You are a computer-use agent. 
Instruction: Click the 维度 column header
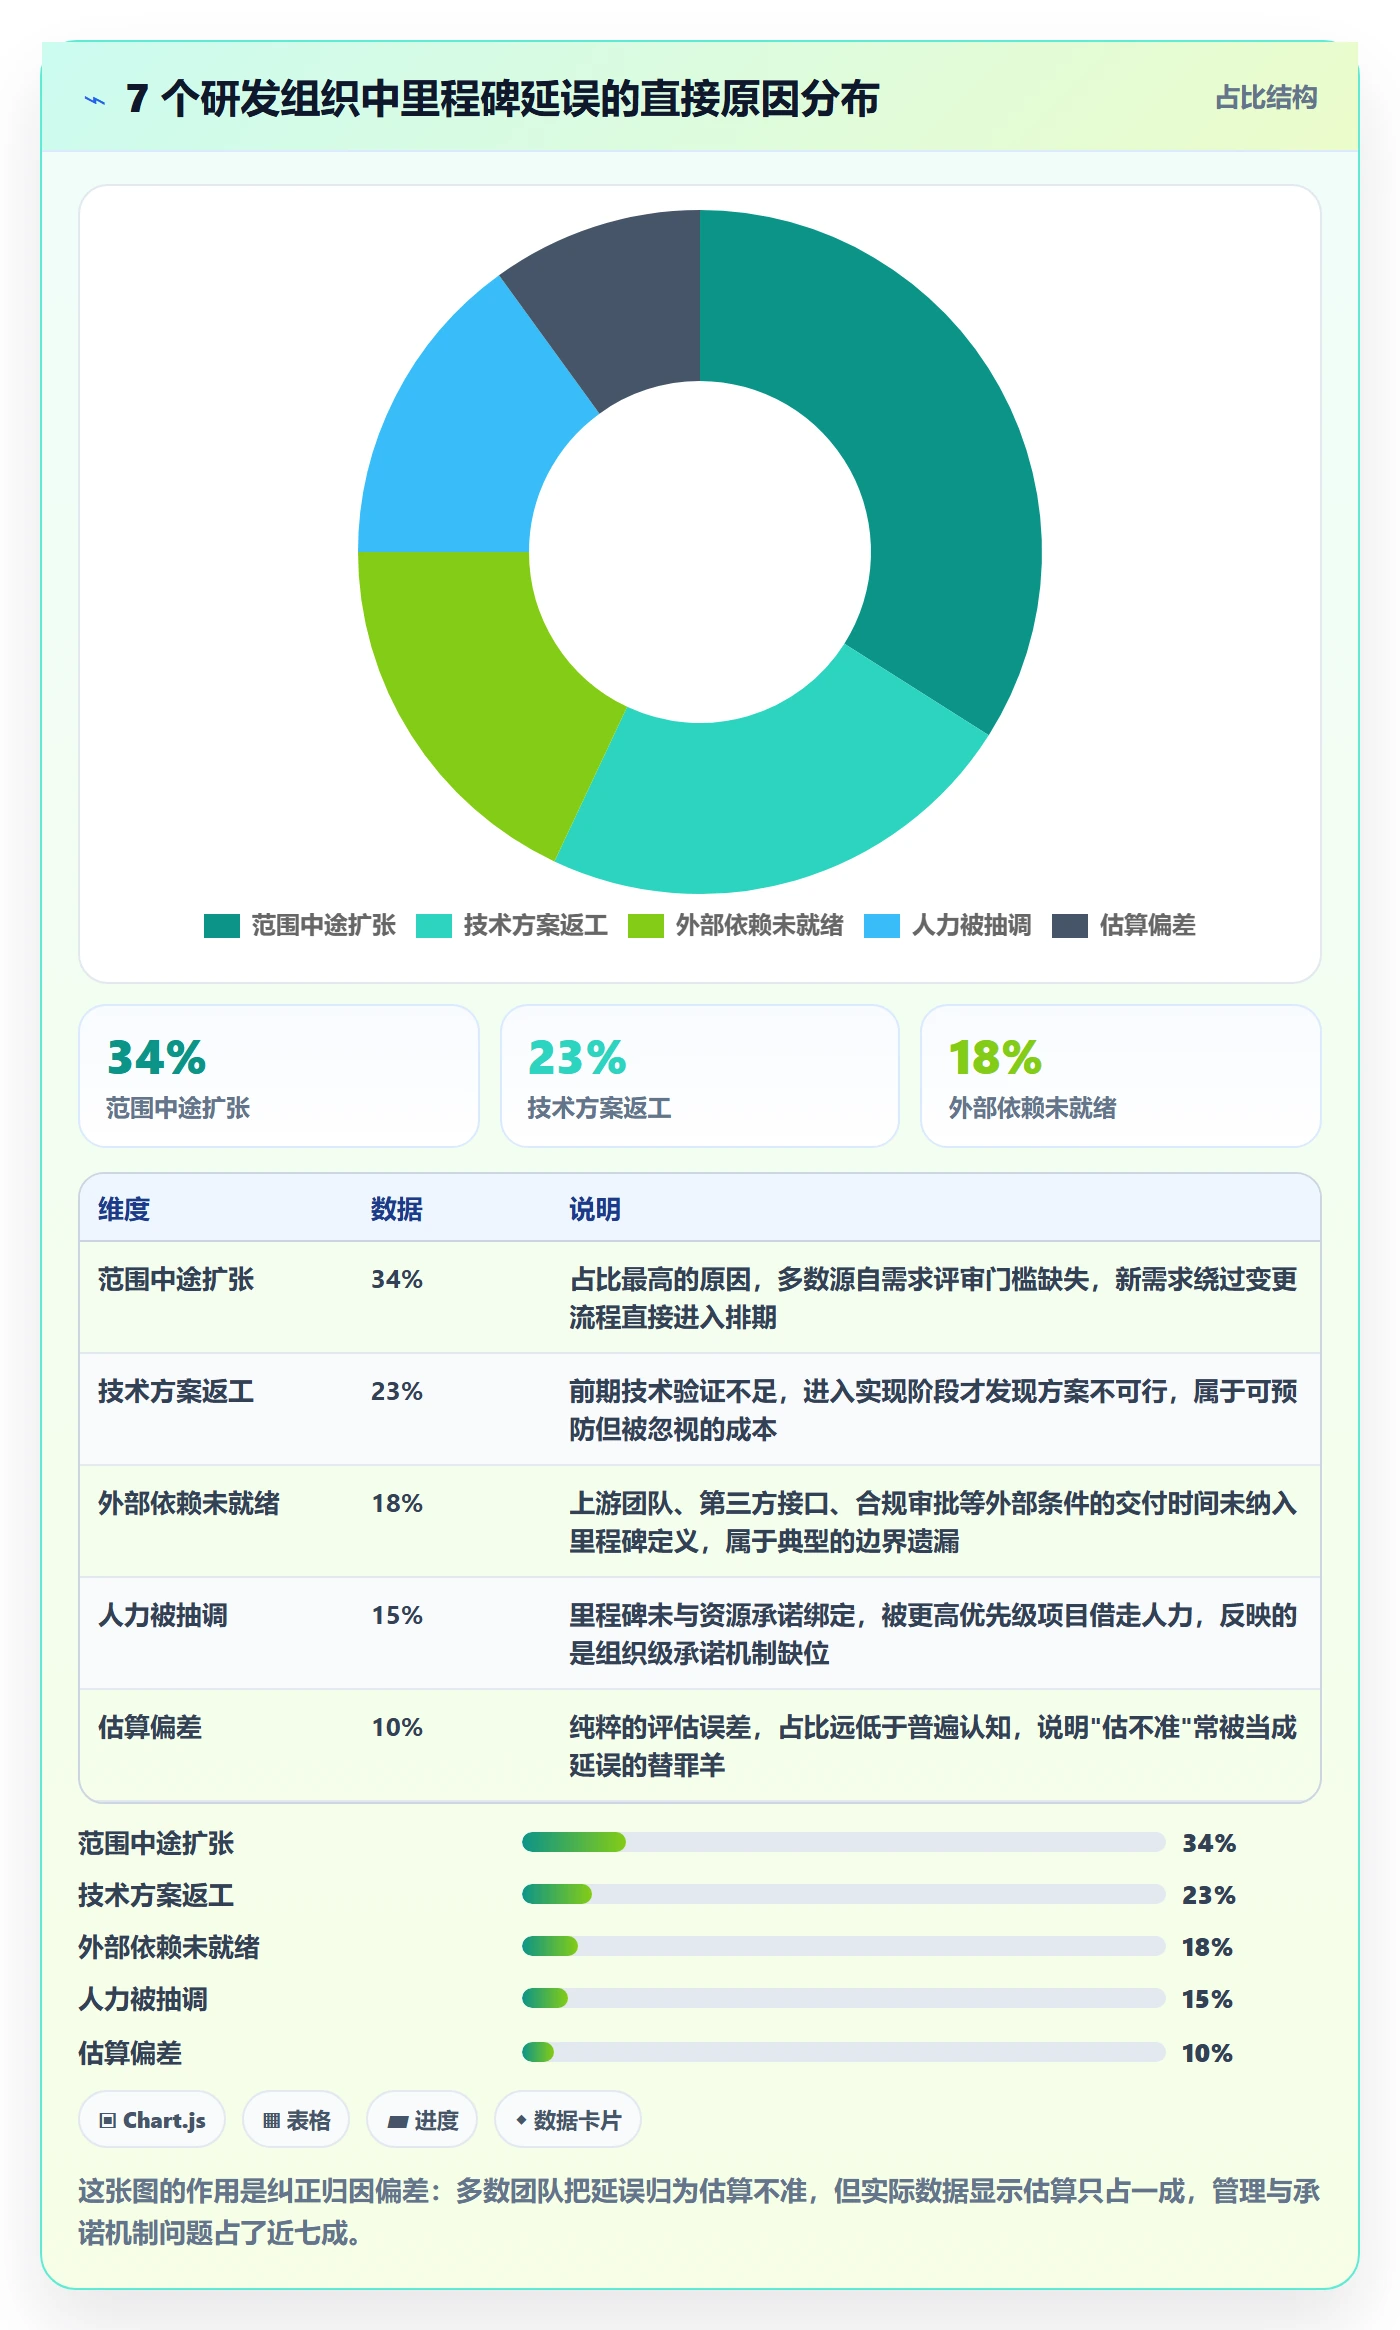point(124,1209)
